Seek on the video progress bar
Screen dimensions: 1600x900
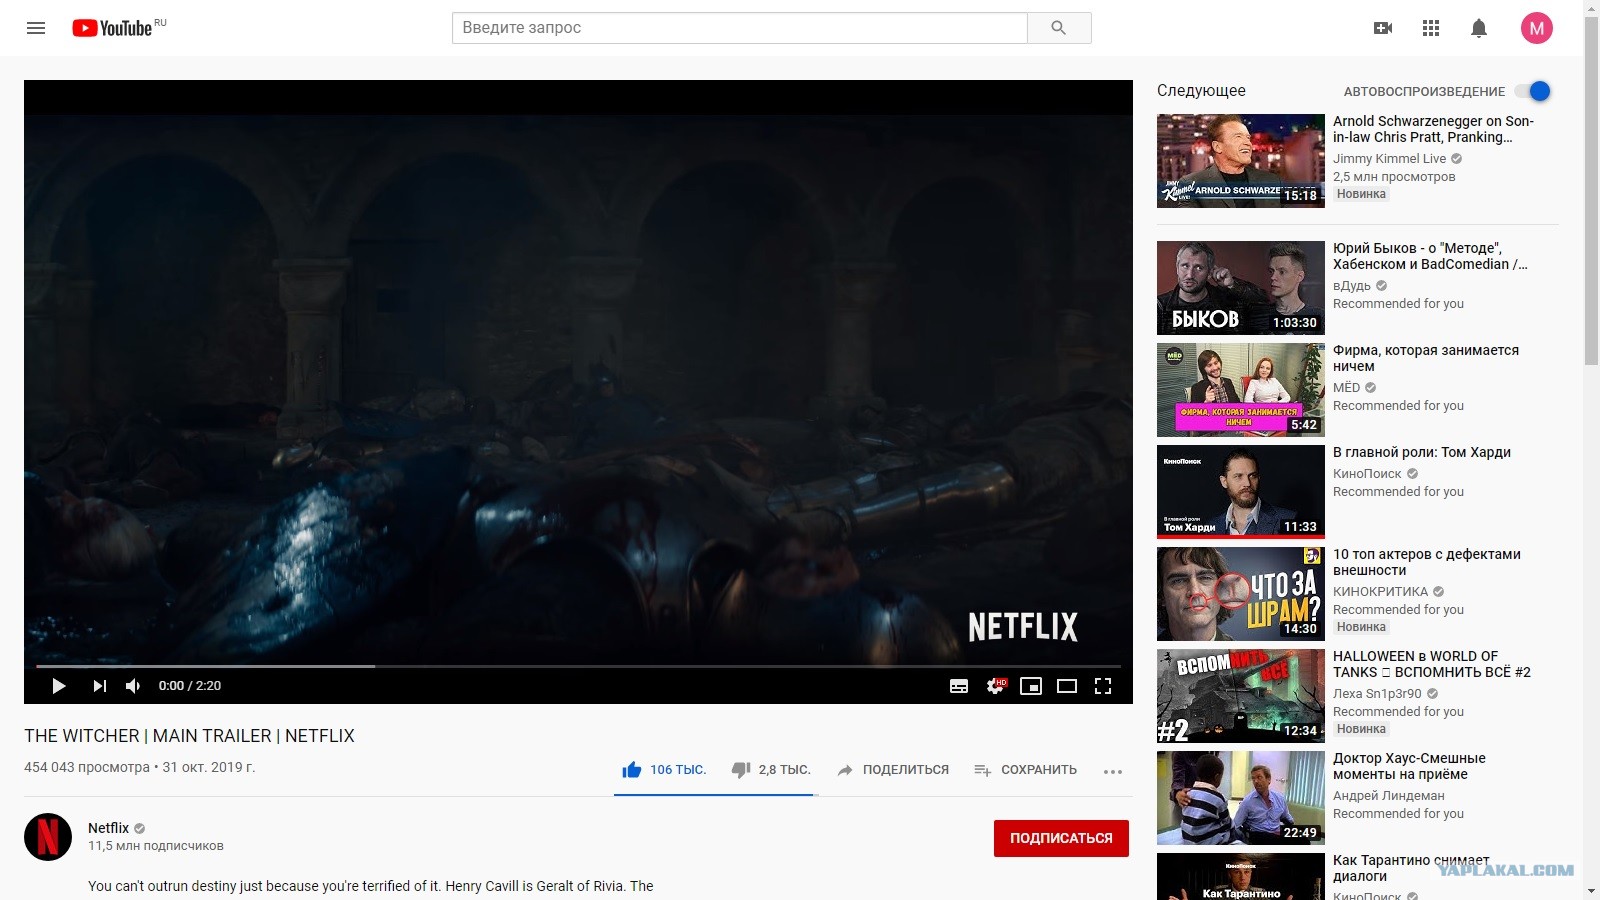(578, 666)
